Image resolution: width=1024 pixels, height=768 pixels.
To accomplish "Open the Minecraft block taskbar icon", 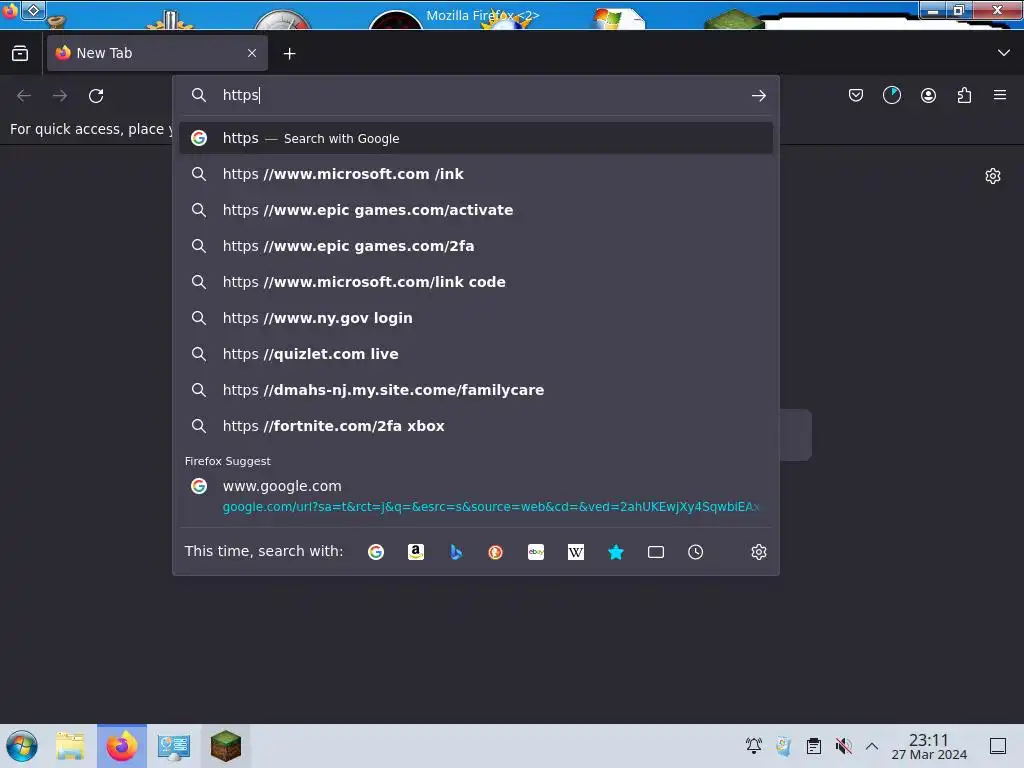I will 225,746.
